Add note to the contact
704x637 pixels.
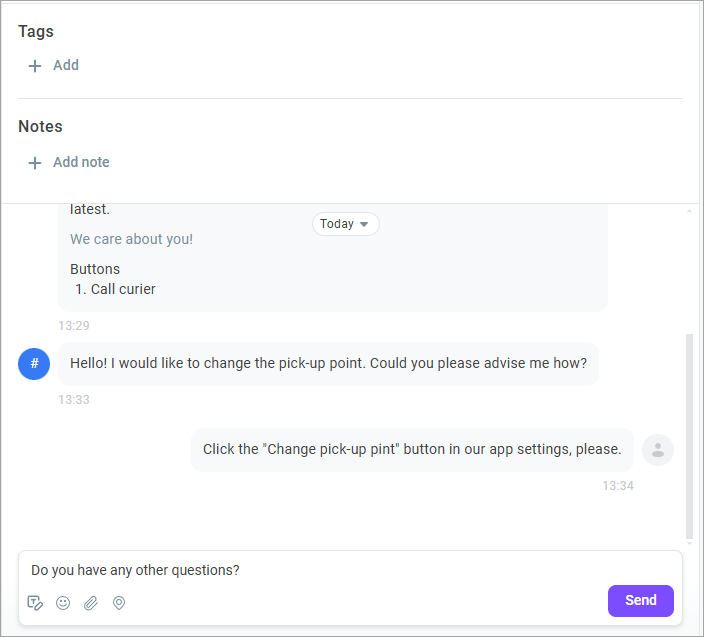[x=69, y=162]
